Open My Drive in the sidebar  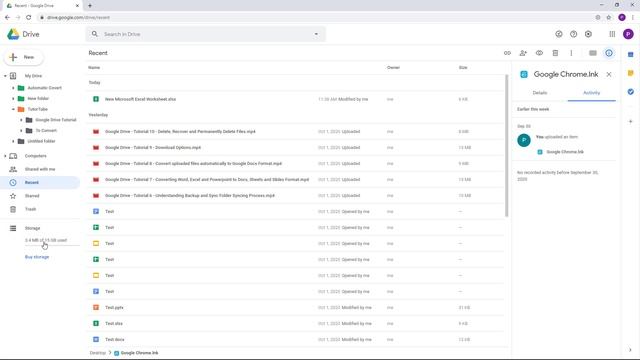[x=33, y=76]
